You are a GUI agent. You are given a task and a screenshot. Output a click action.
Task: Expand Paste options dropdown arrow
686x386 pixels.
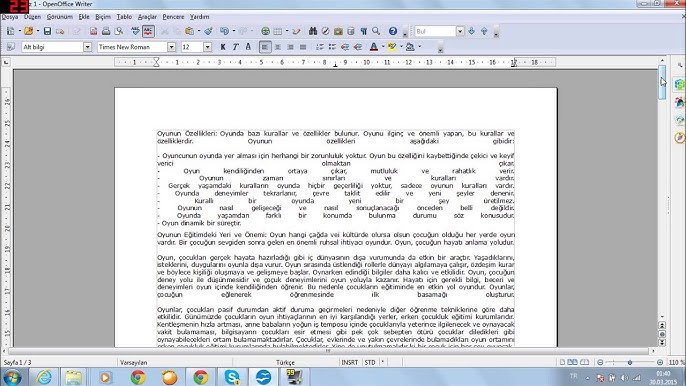point(199,32)
